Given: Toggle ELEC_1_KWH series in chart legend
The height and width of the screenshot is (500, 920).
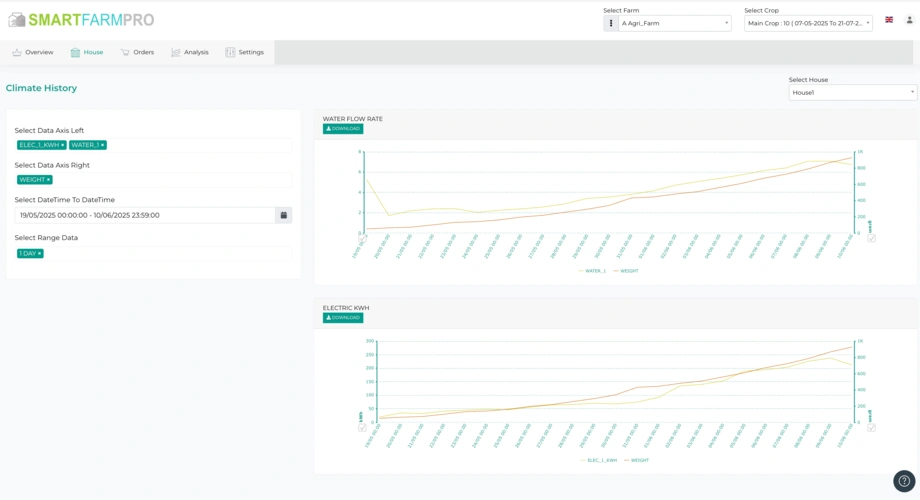Looking at the screenshot, I should click(598, 461).
